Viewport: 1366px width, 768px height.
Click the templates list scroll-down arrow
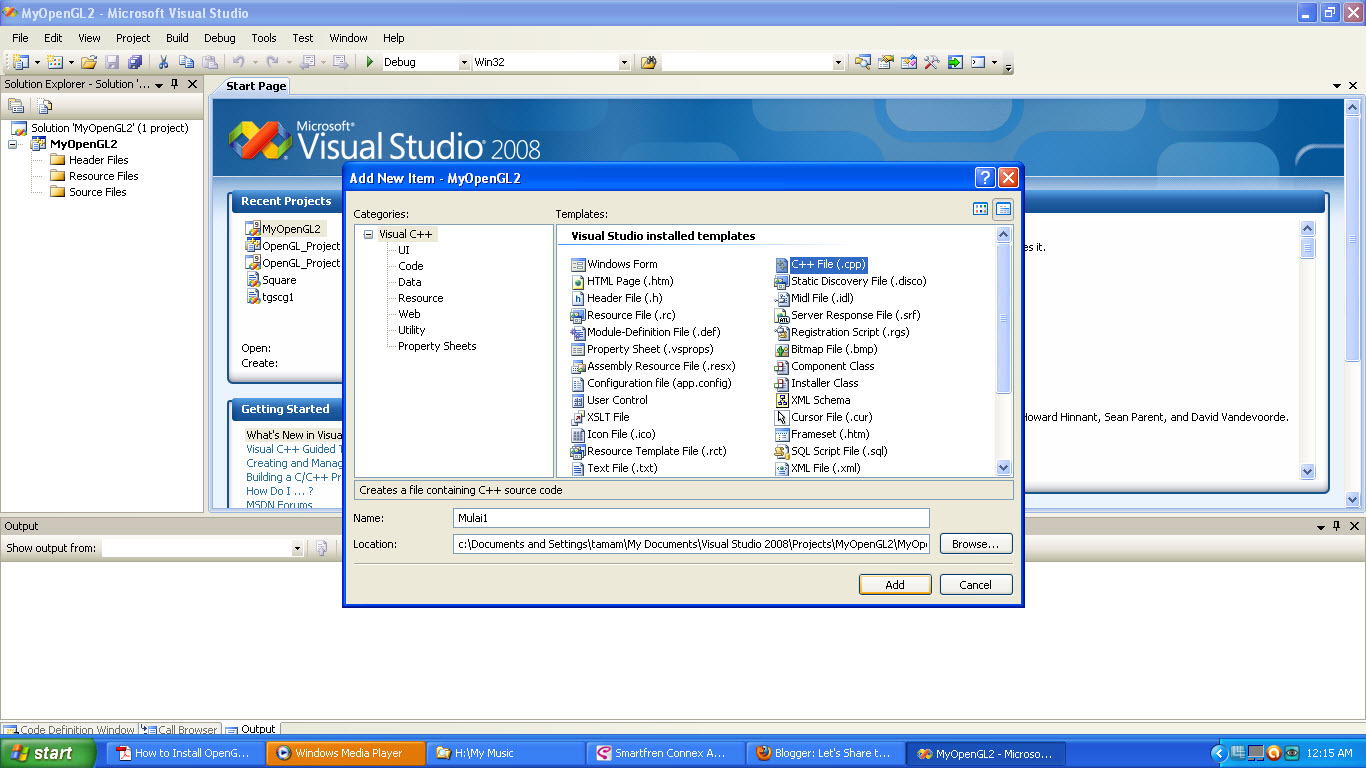click(x=1004, y=468)
